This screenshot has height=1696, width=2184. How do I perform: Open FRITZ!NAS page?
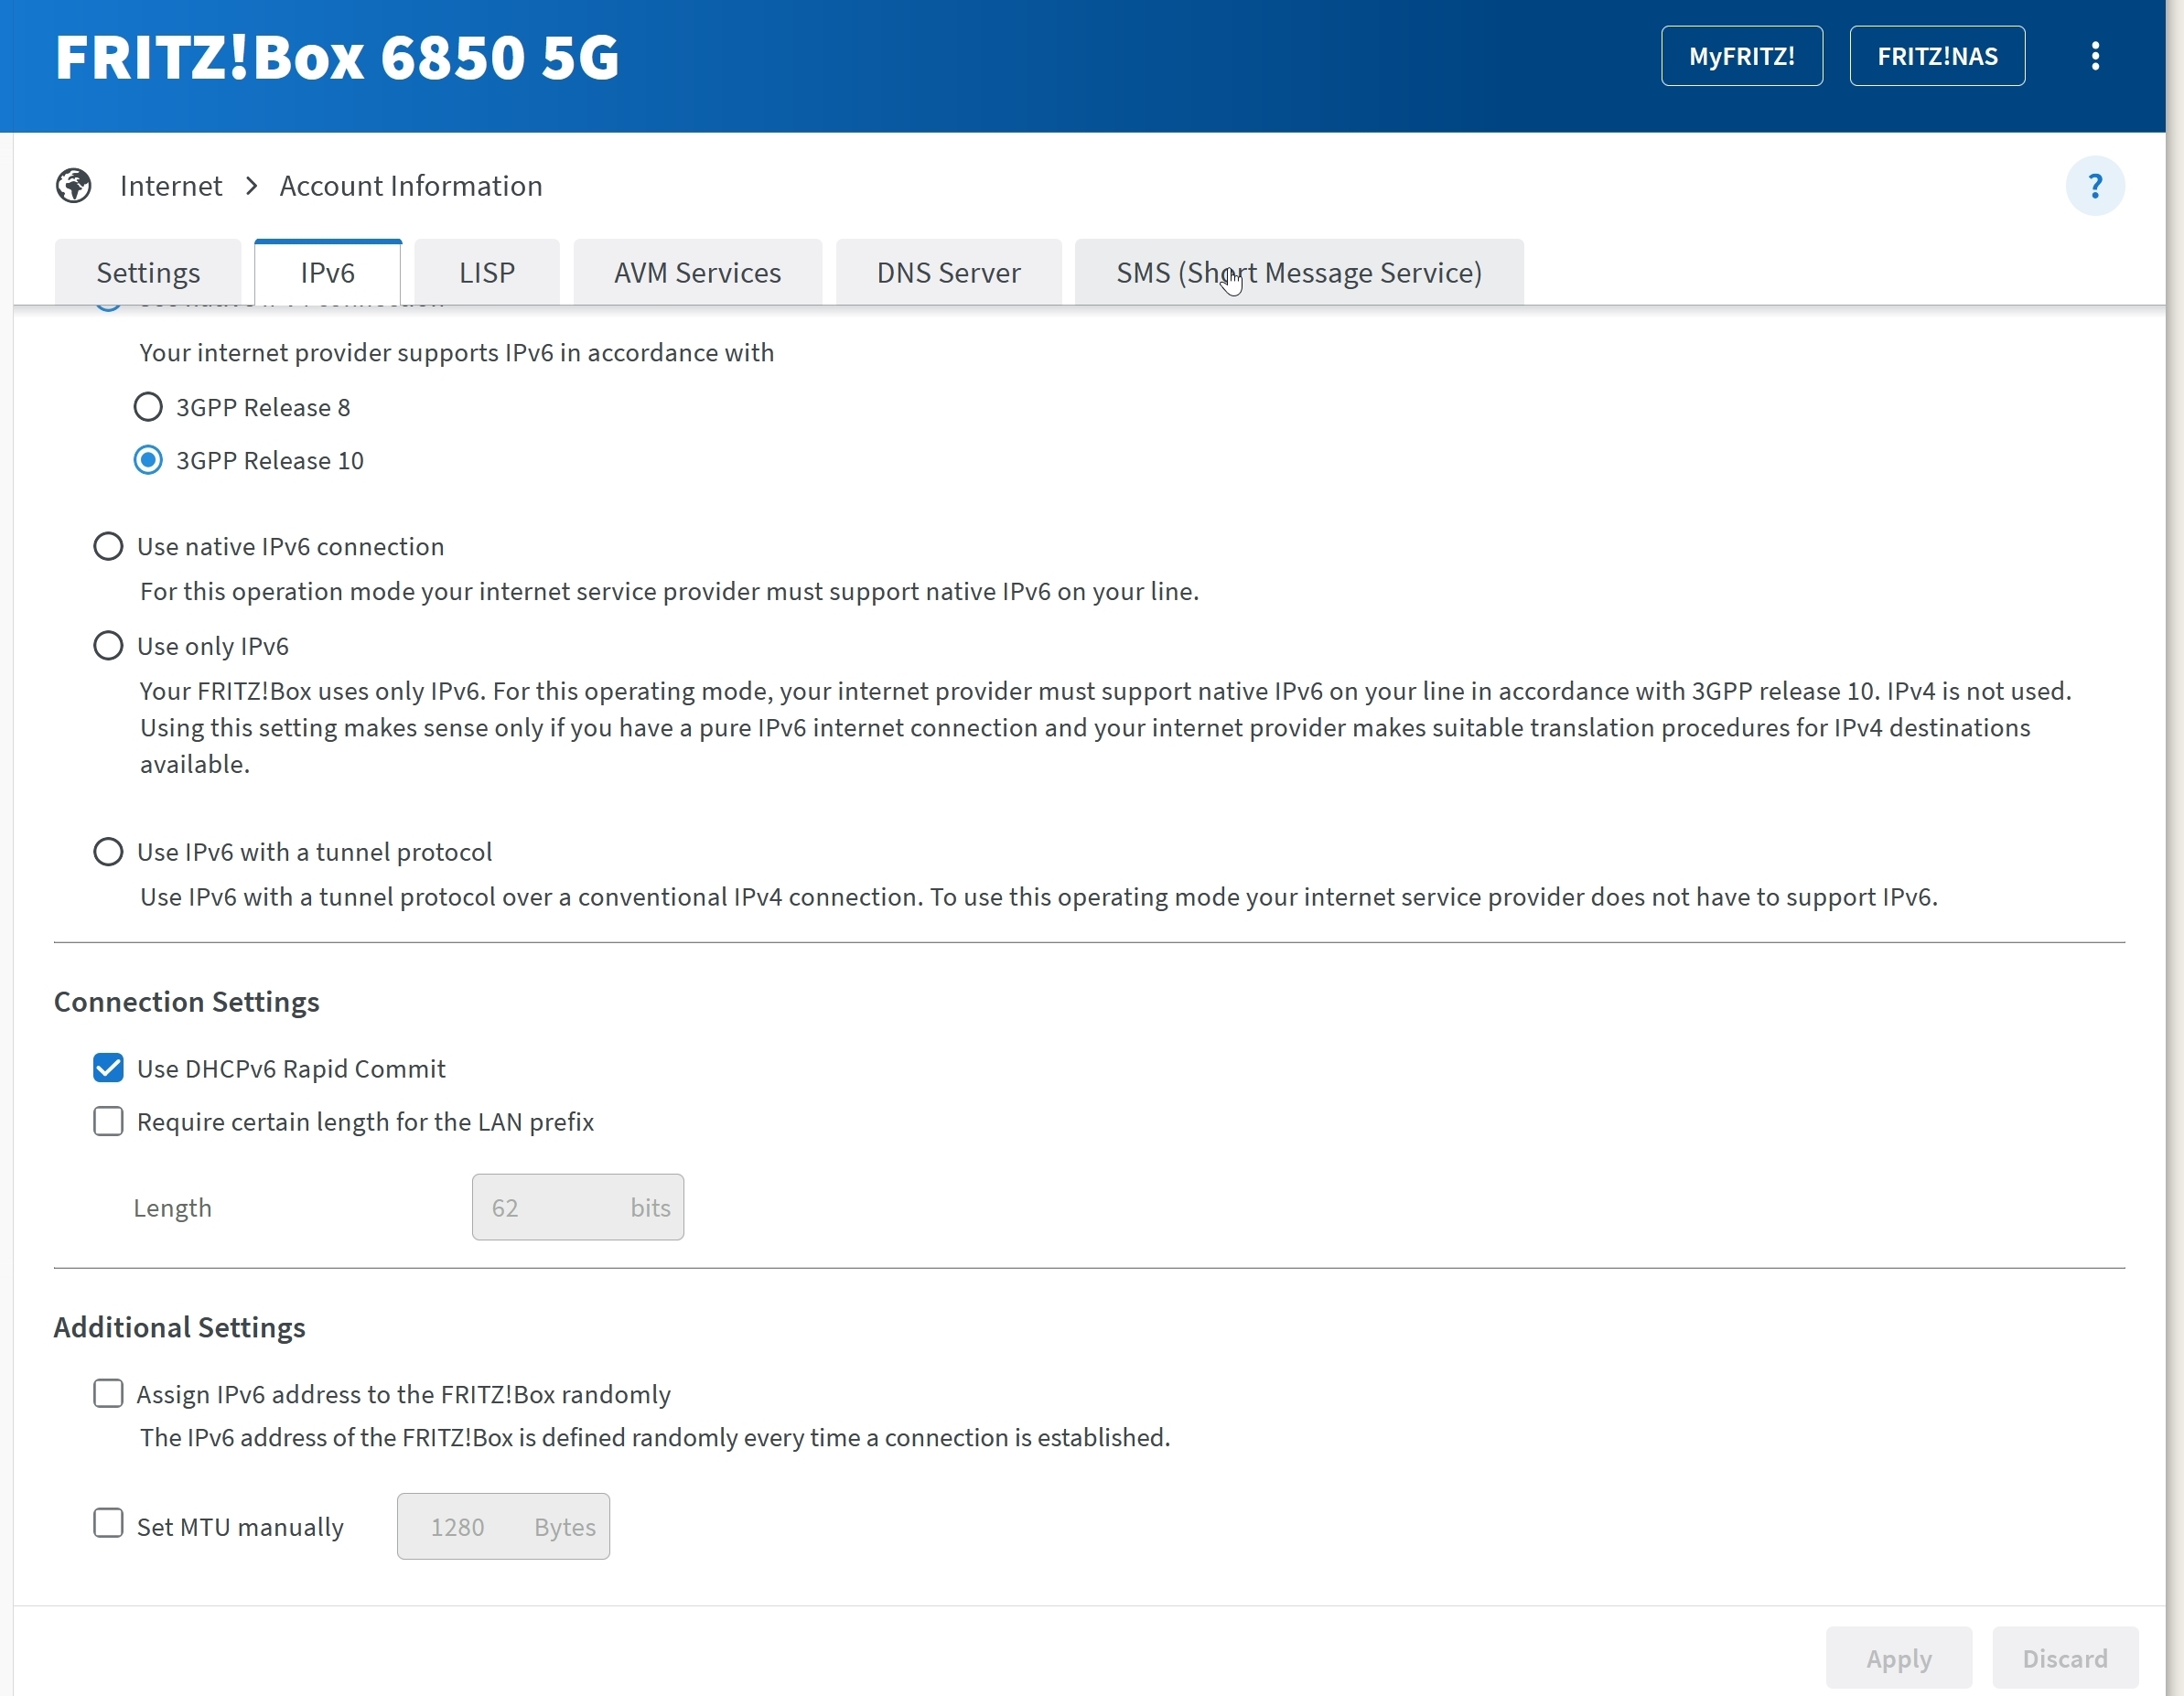(1937, 56)
